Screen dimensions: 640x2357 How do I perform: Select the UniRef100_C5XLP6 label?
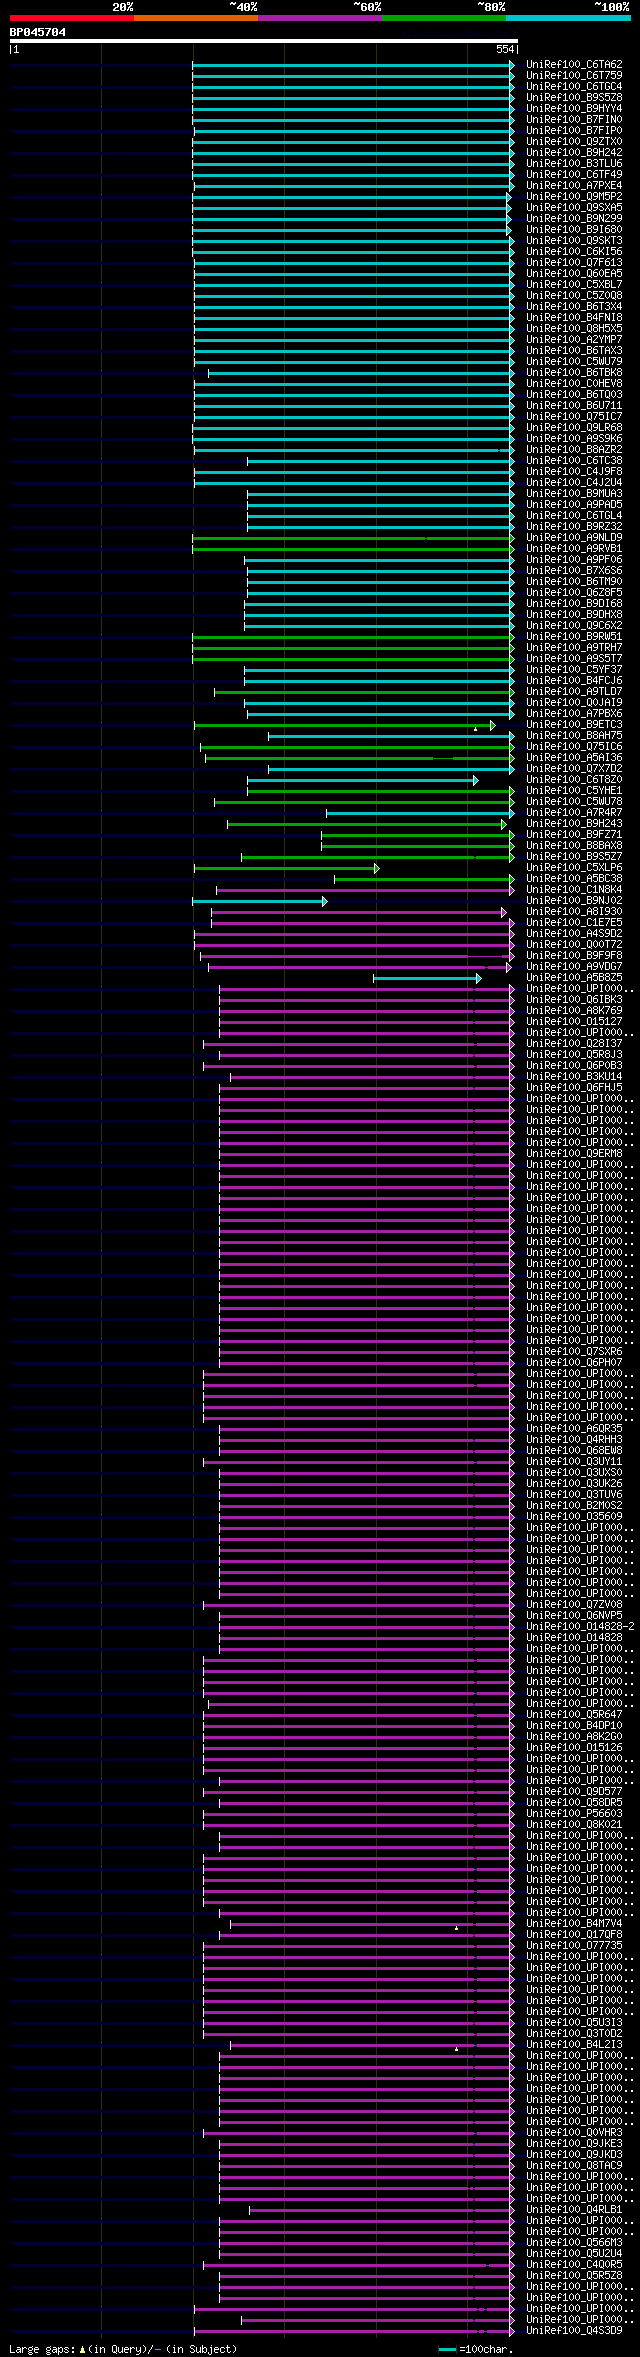click(574, 868)
